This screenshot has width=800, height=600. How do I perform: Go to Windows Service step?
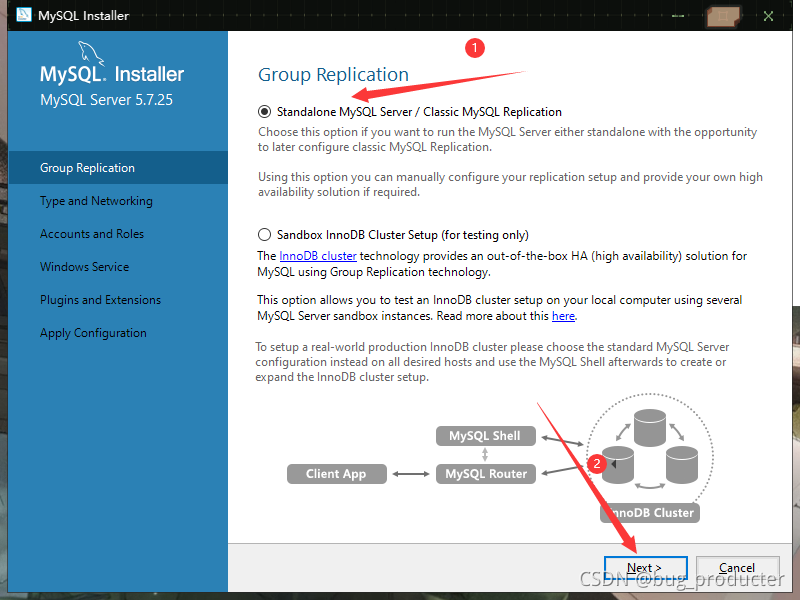tap(118, 266)
